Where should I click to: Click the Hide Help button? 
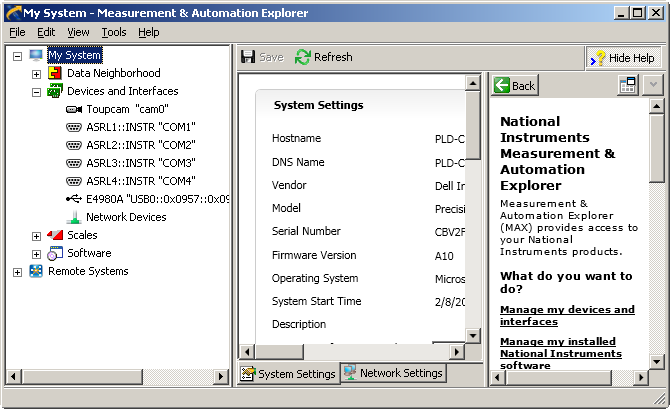623,58
